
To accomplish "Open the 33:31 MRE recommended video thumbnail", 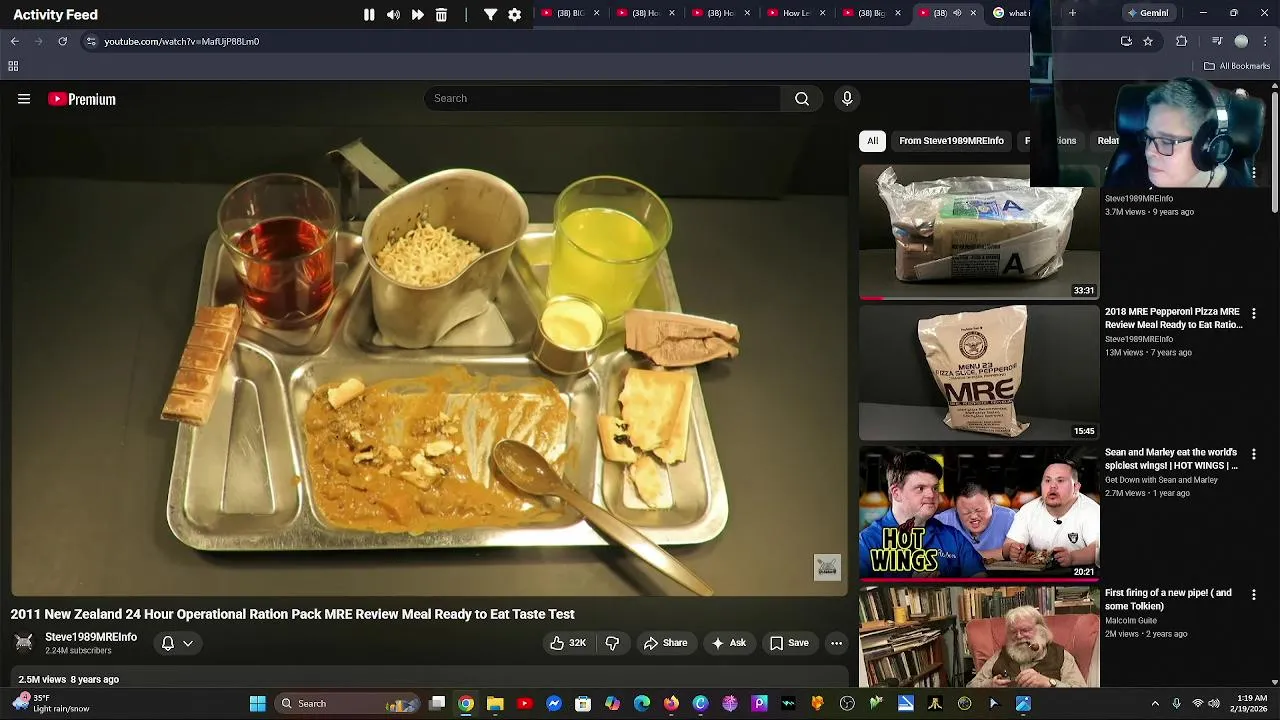I will [979, 232].
